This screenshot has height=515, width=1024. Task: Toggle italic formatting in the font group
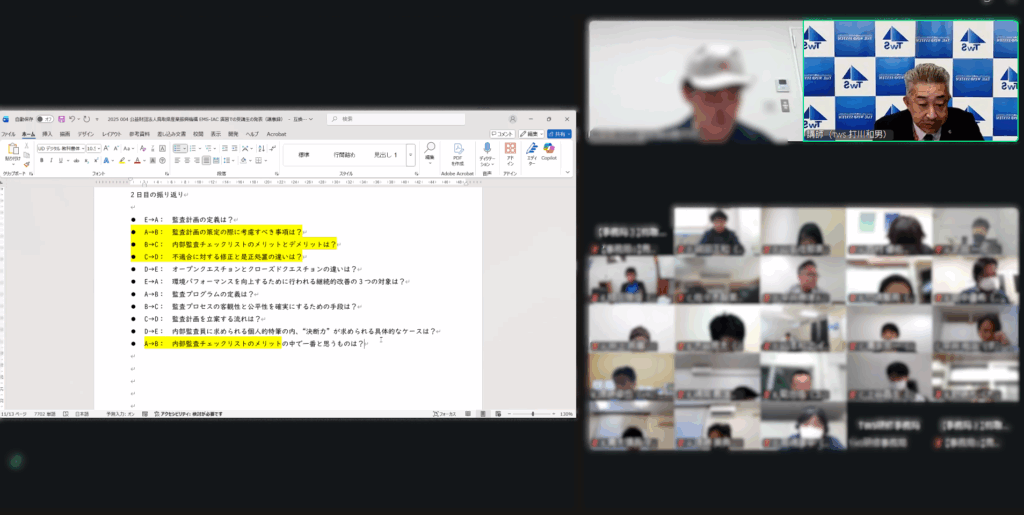(x=51, y=160)
